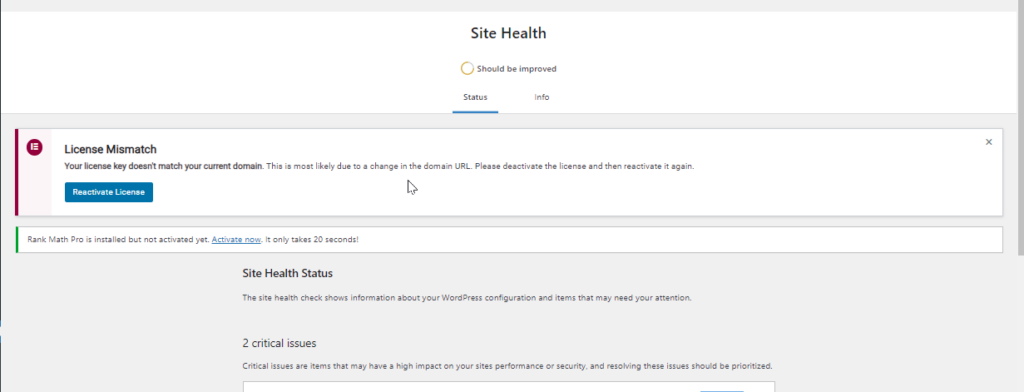Viewport: 1024px width, 392px height.
Task: Click the Elementor logo in the license notice
Action: [x=34, y=147]
